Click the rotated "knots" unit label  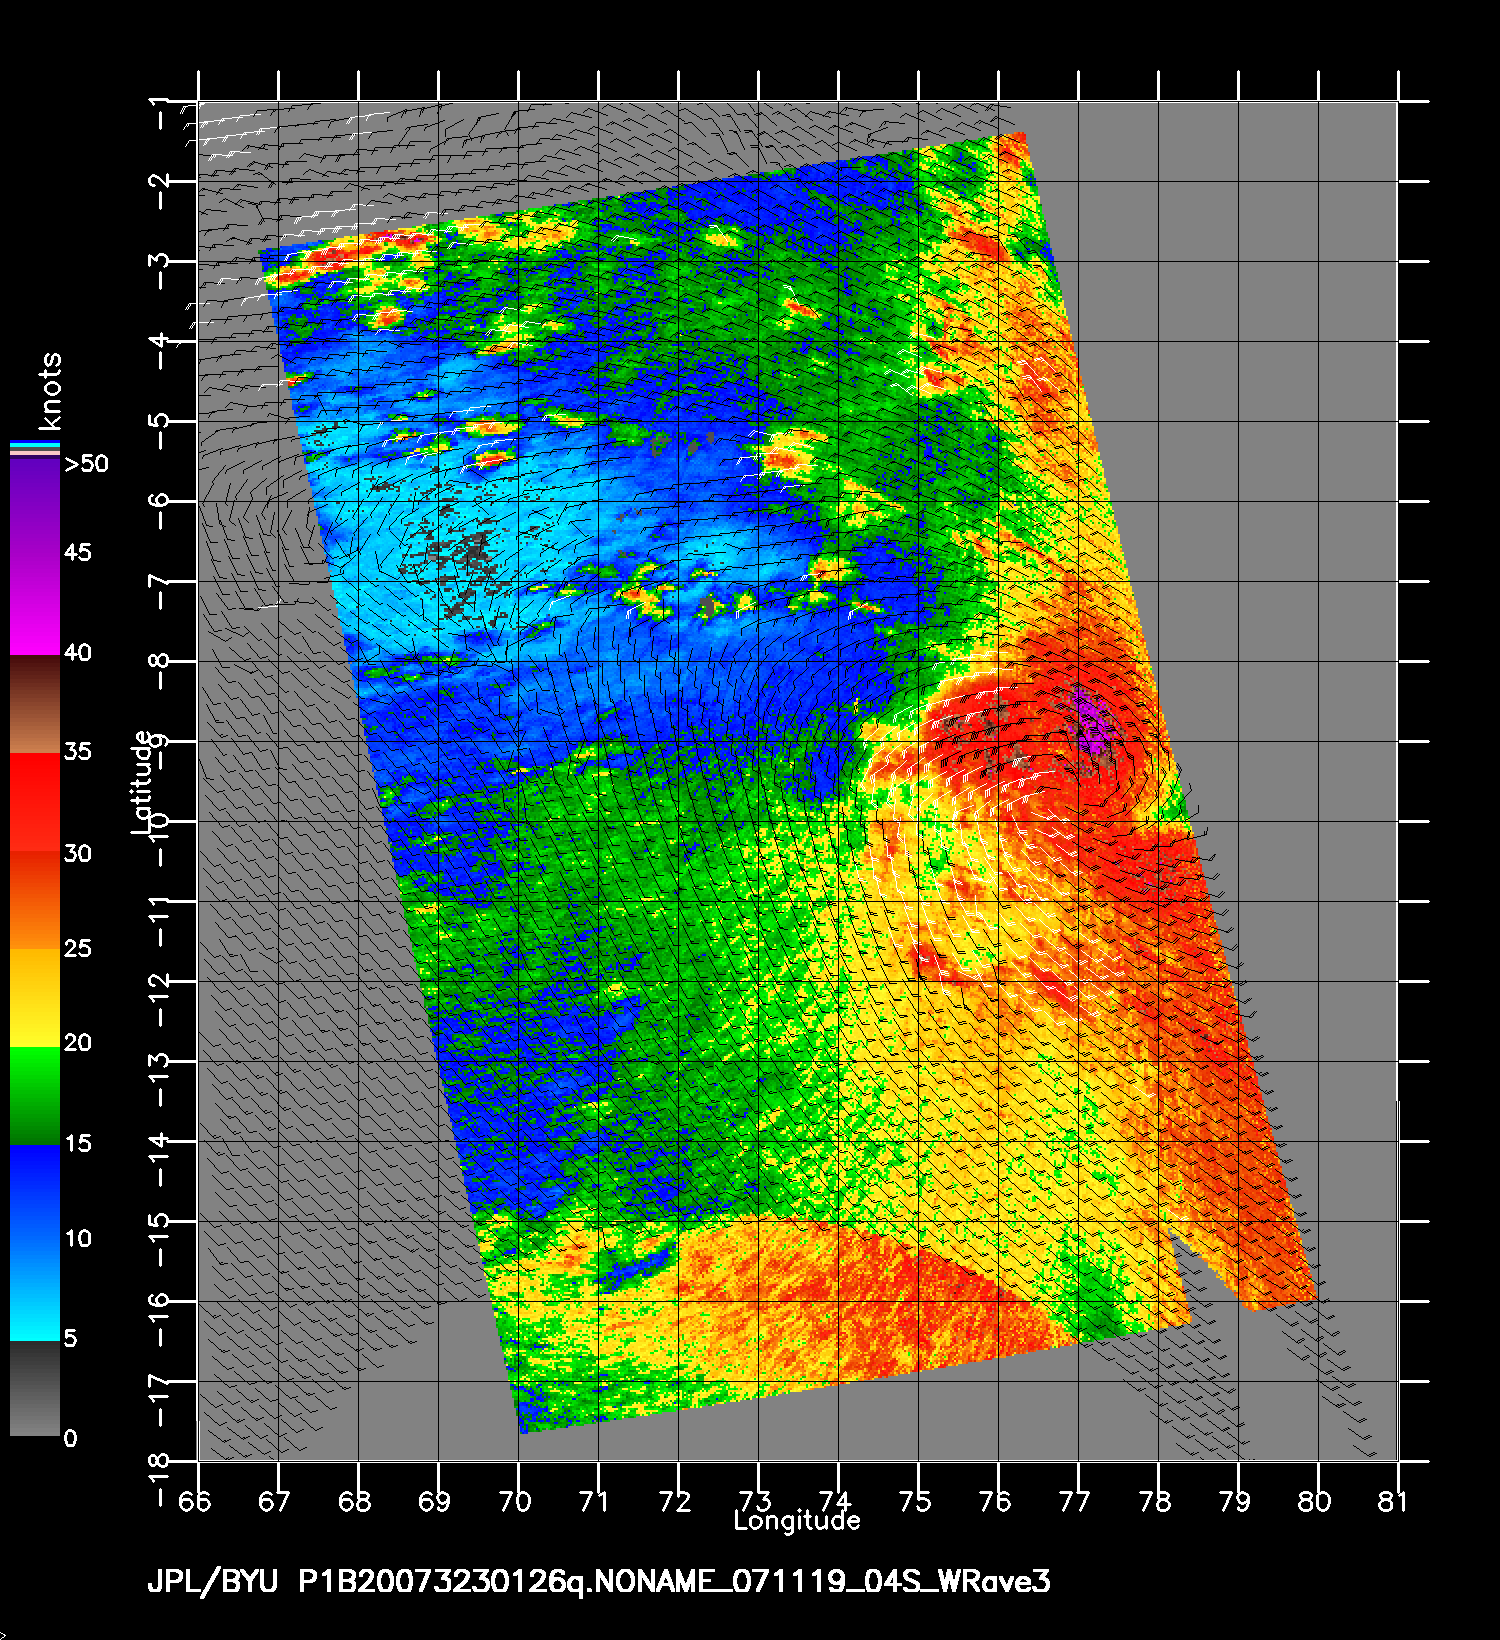[x=48, y=391]
